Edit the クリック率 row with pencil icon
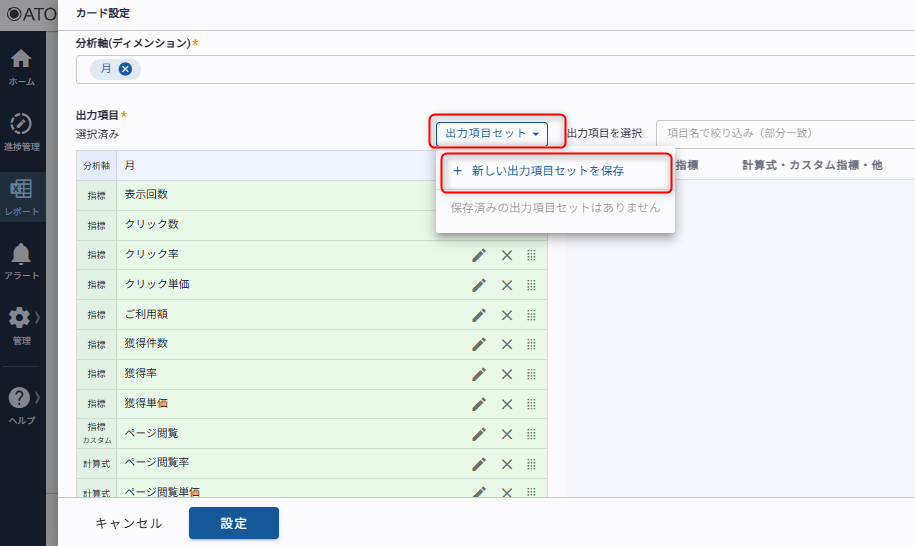Image resolution: width=915 pixels, height=546 pixels. (479, 256)
